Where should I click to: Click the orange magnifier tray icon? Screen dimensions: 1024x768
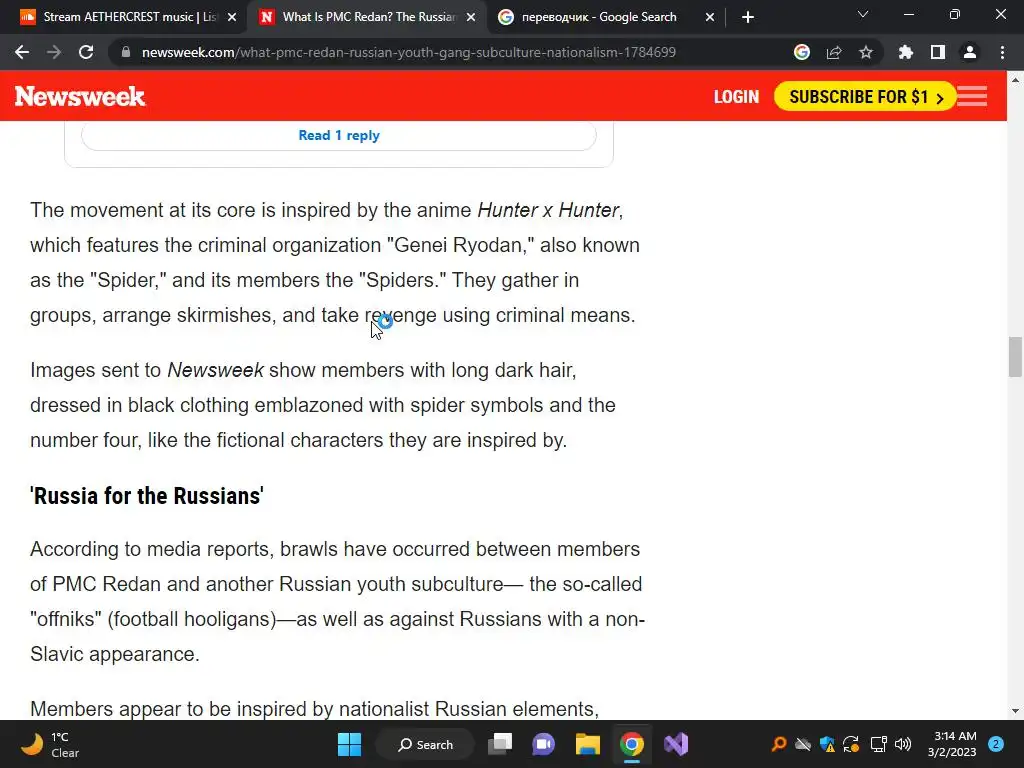tap(778, 744)
